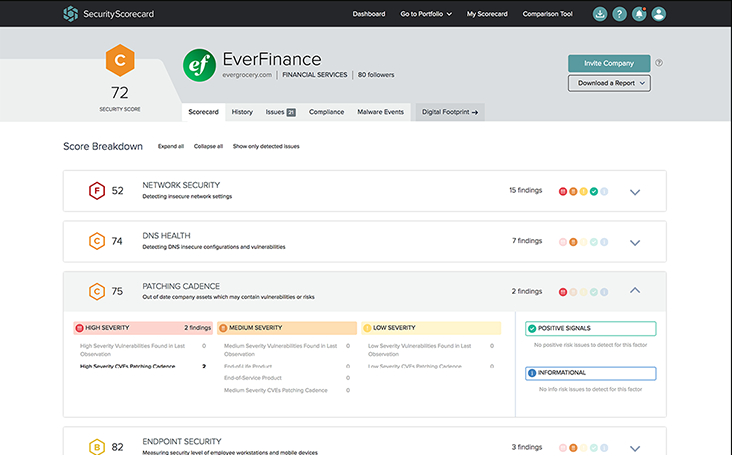Click the ENDPOINT SECURITY title

coord(182,441)
